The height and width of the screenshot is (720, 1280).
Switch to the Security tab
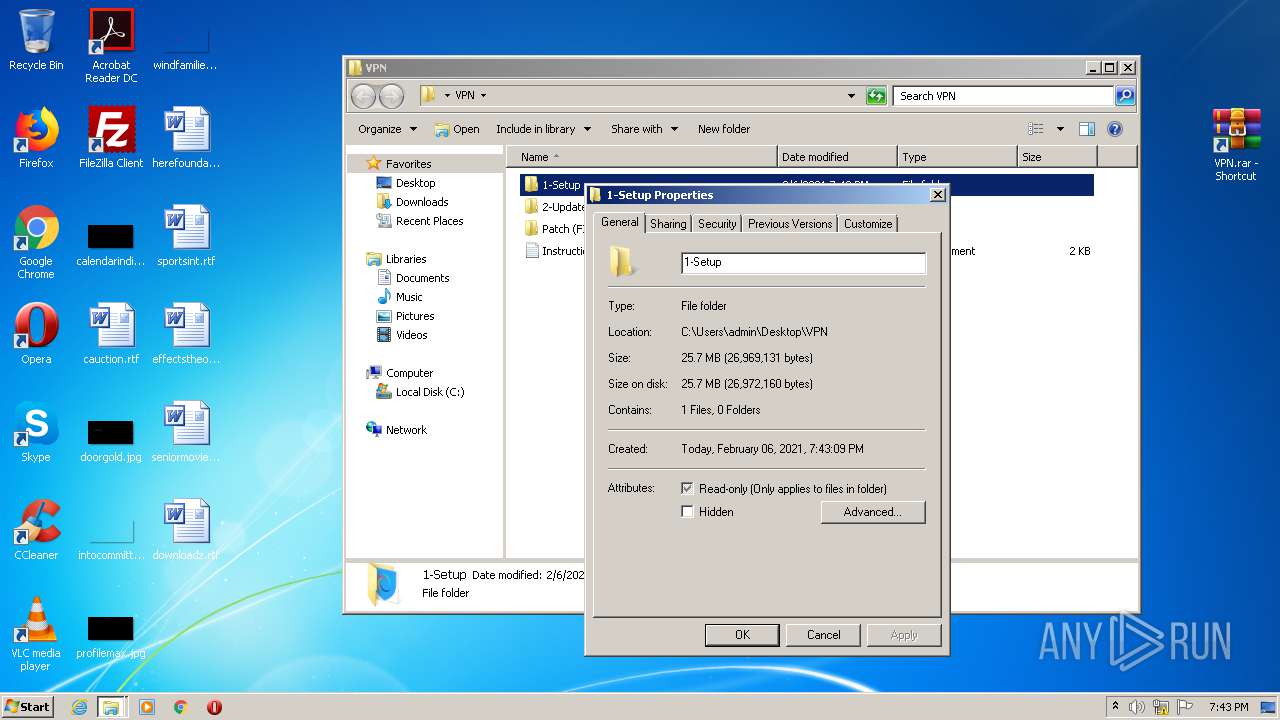pos(717,224)
